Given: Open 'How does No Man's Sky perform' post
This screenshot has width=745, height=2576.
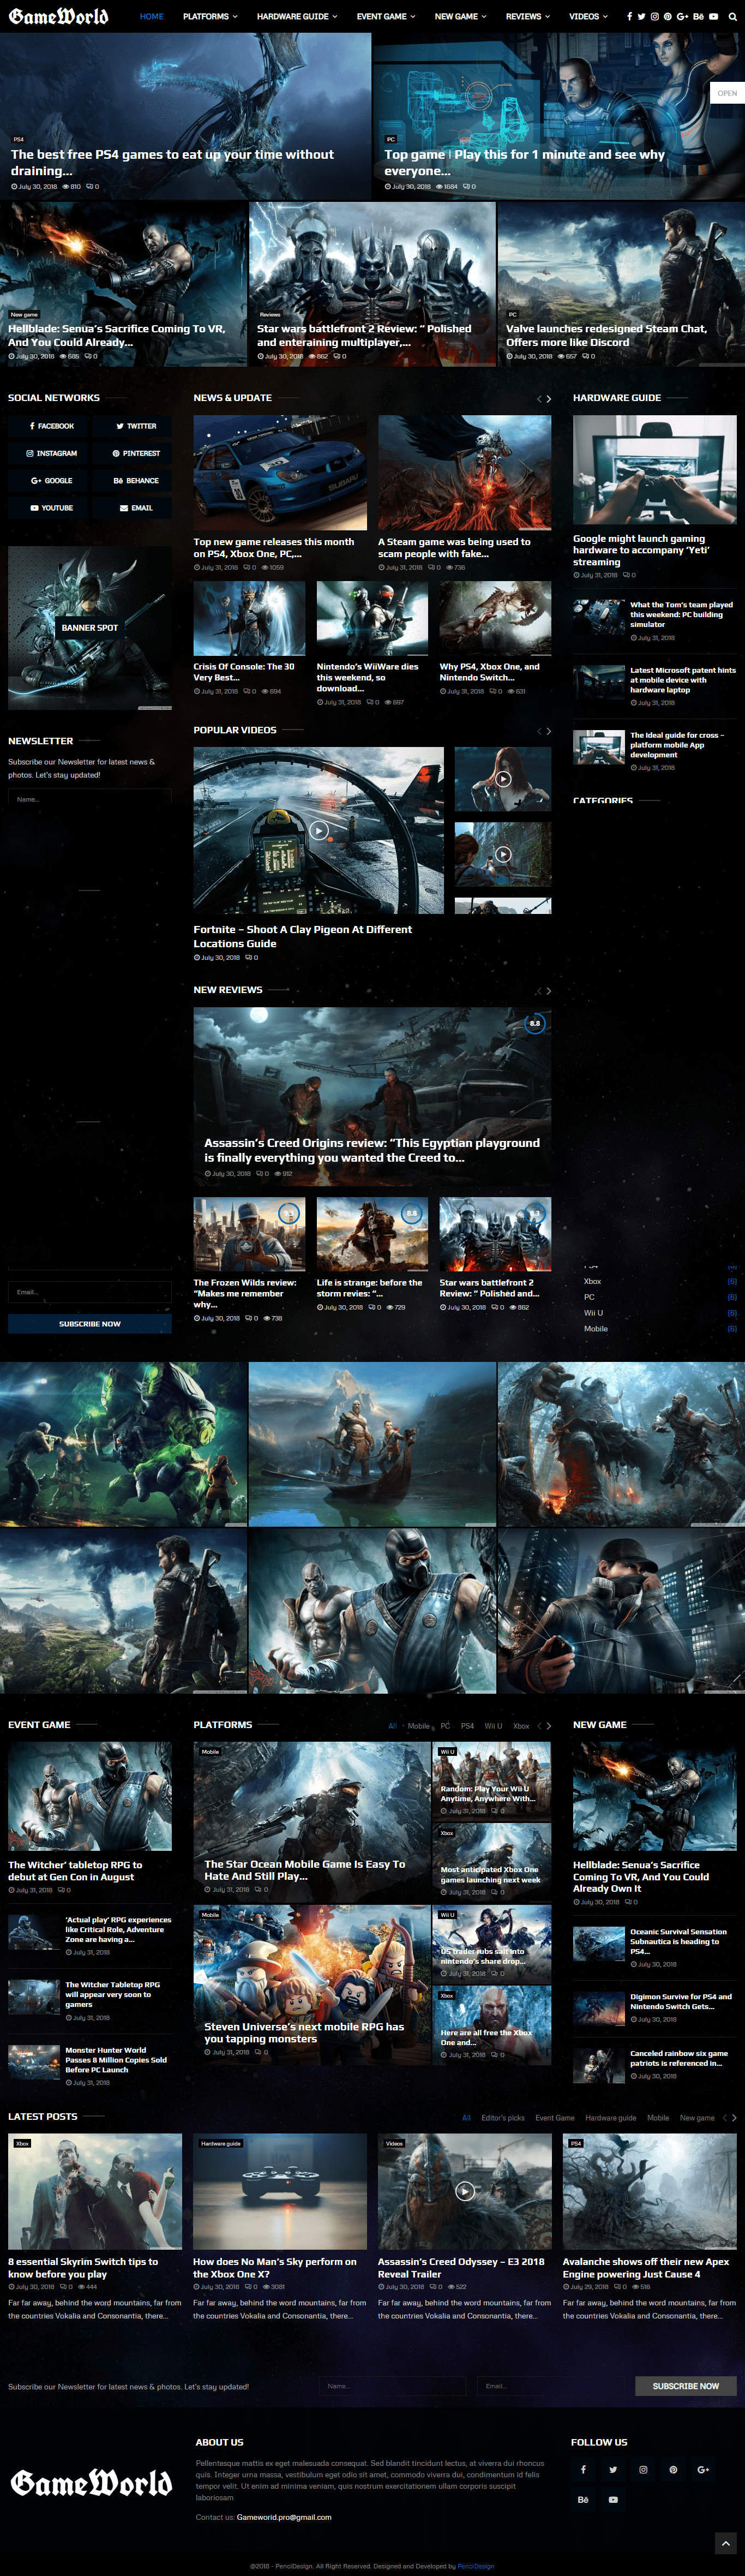Looking at the screenshot, I should point(274,2267).
